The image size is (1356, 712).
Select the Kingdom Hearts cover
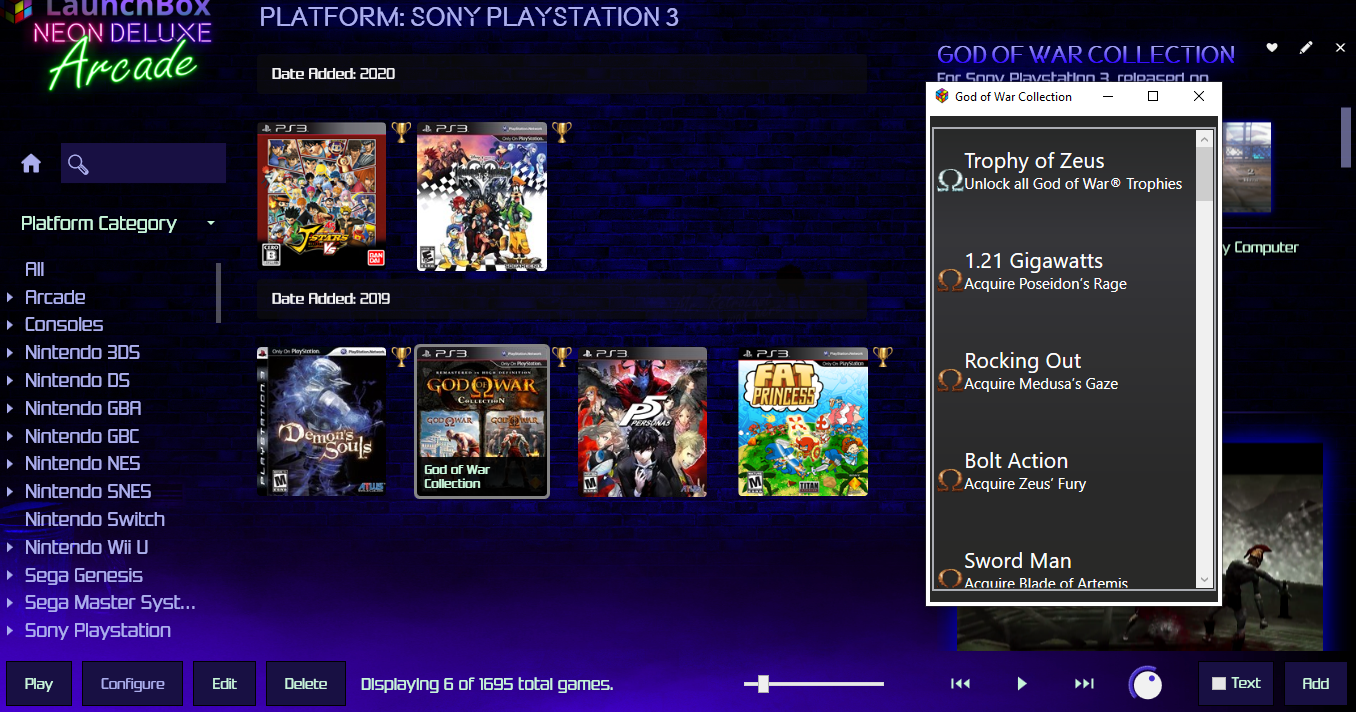pos(482,196)
